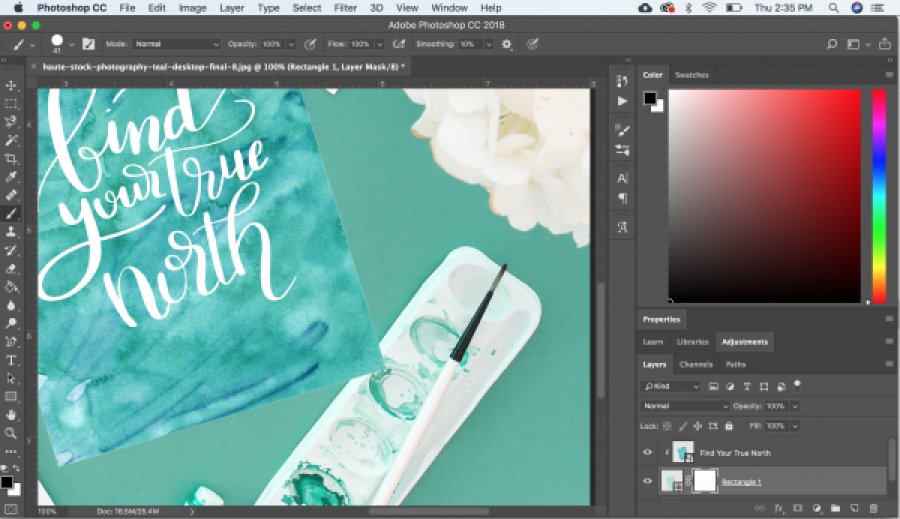
Task: Select the Type tool in toolbar
Action: coord(12,360)
